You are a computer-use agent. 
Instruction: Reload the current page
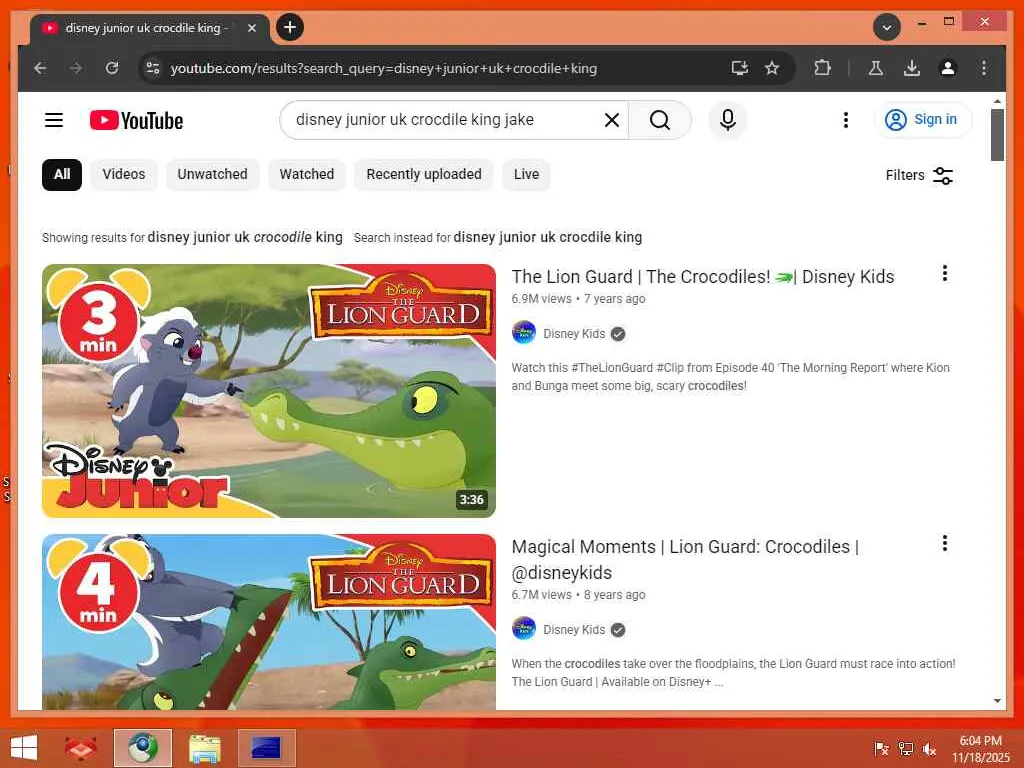pos(112,68)
